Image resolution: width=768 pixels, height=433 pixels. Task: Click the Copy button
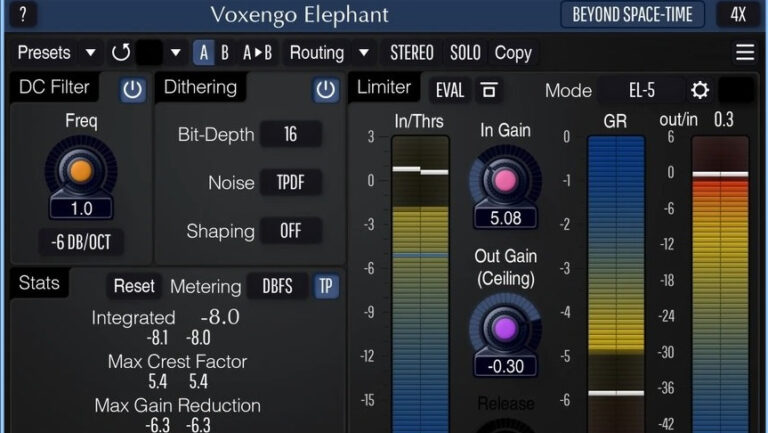click(x=513, y=53)
